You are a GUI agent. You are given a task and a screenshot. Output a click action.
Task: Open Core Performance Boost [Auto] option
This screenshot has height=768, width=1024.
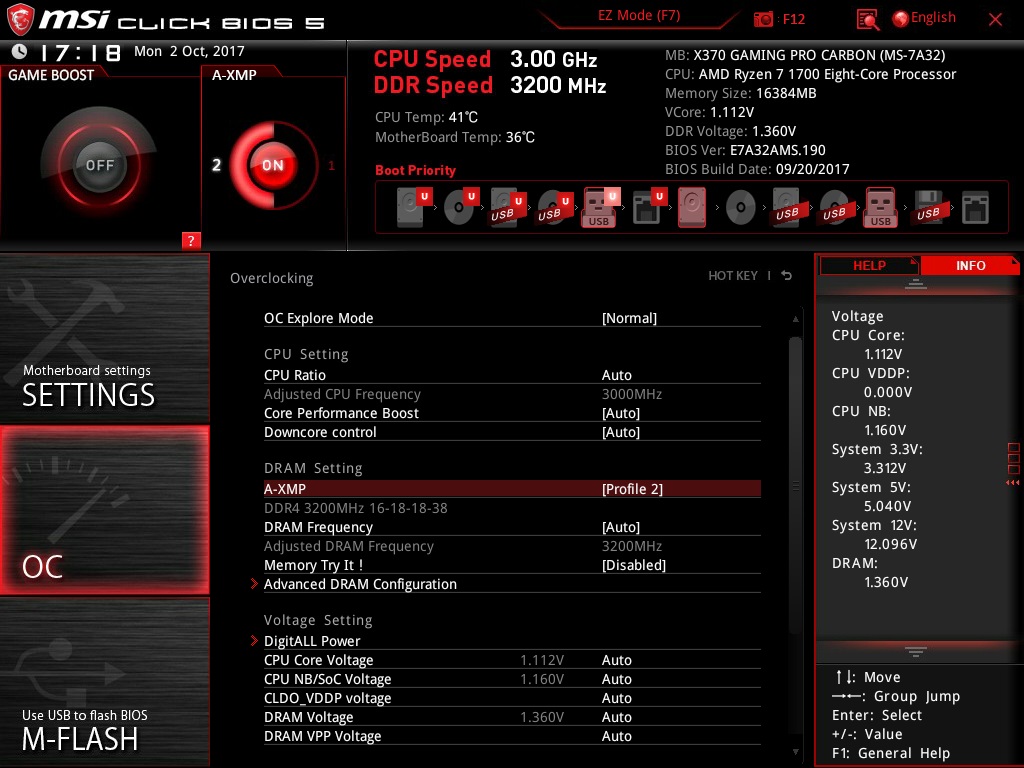click(x=512, y=413)
